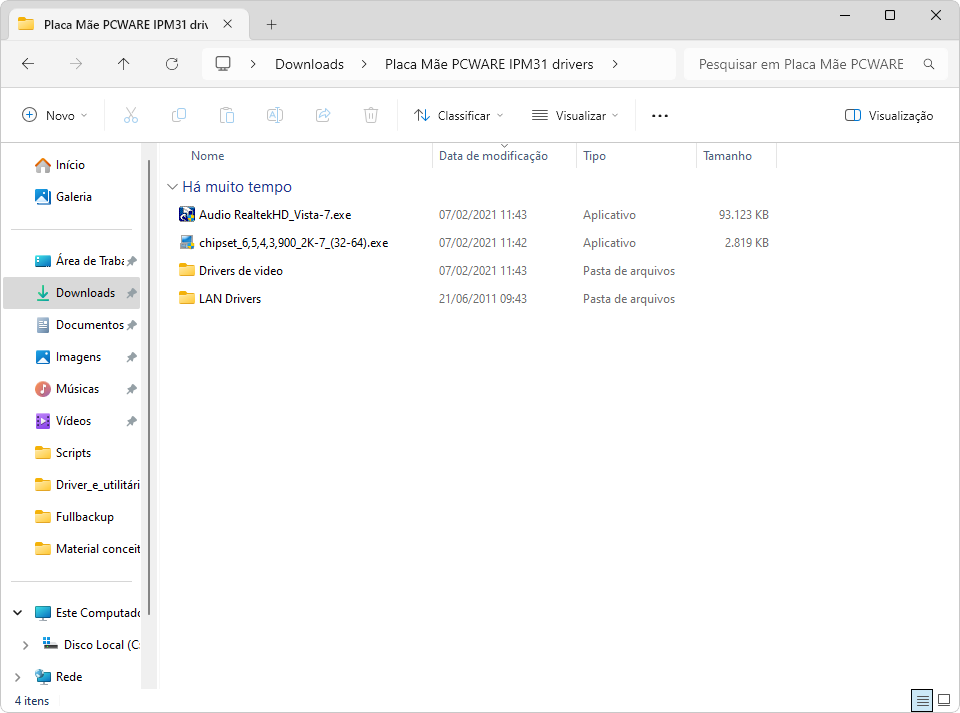Expand chevron after Downloads breadcrumb
960x713 pixels.
[364, 64]
